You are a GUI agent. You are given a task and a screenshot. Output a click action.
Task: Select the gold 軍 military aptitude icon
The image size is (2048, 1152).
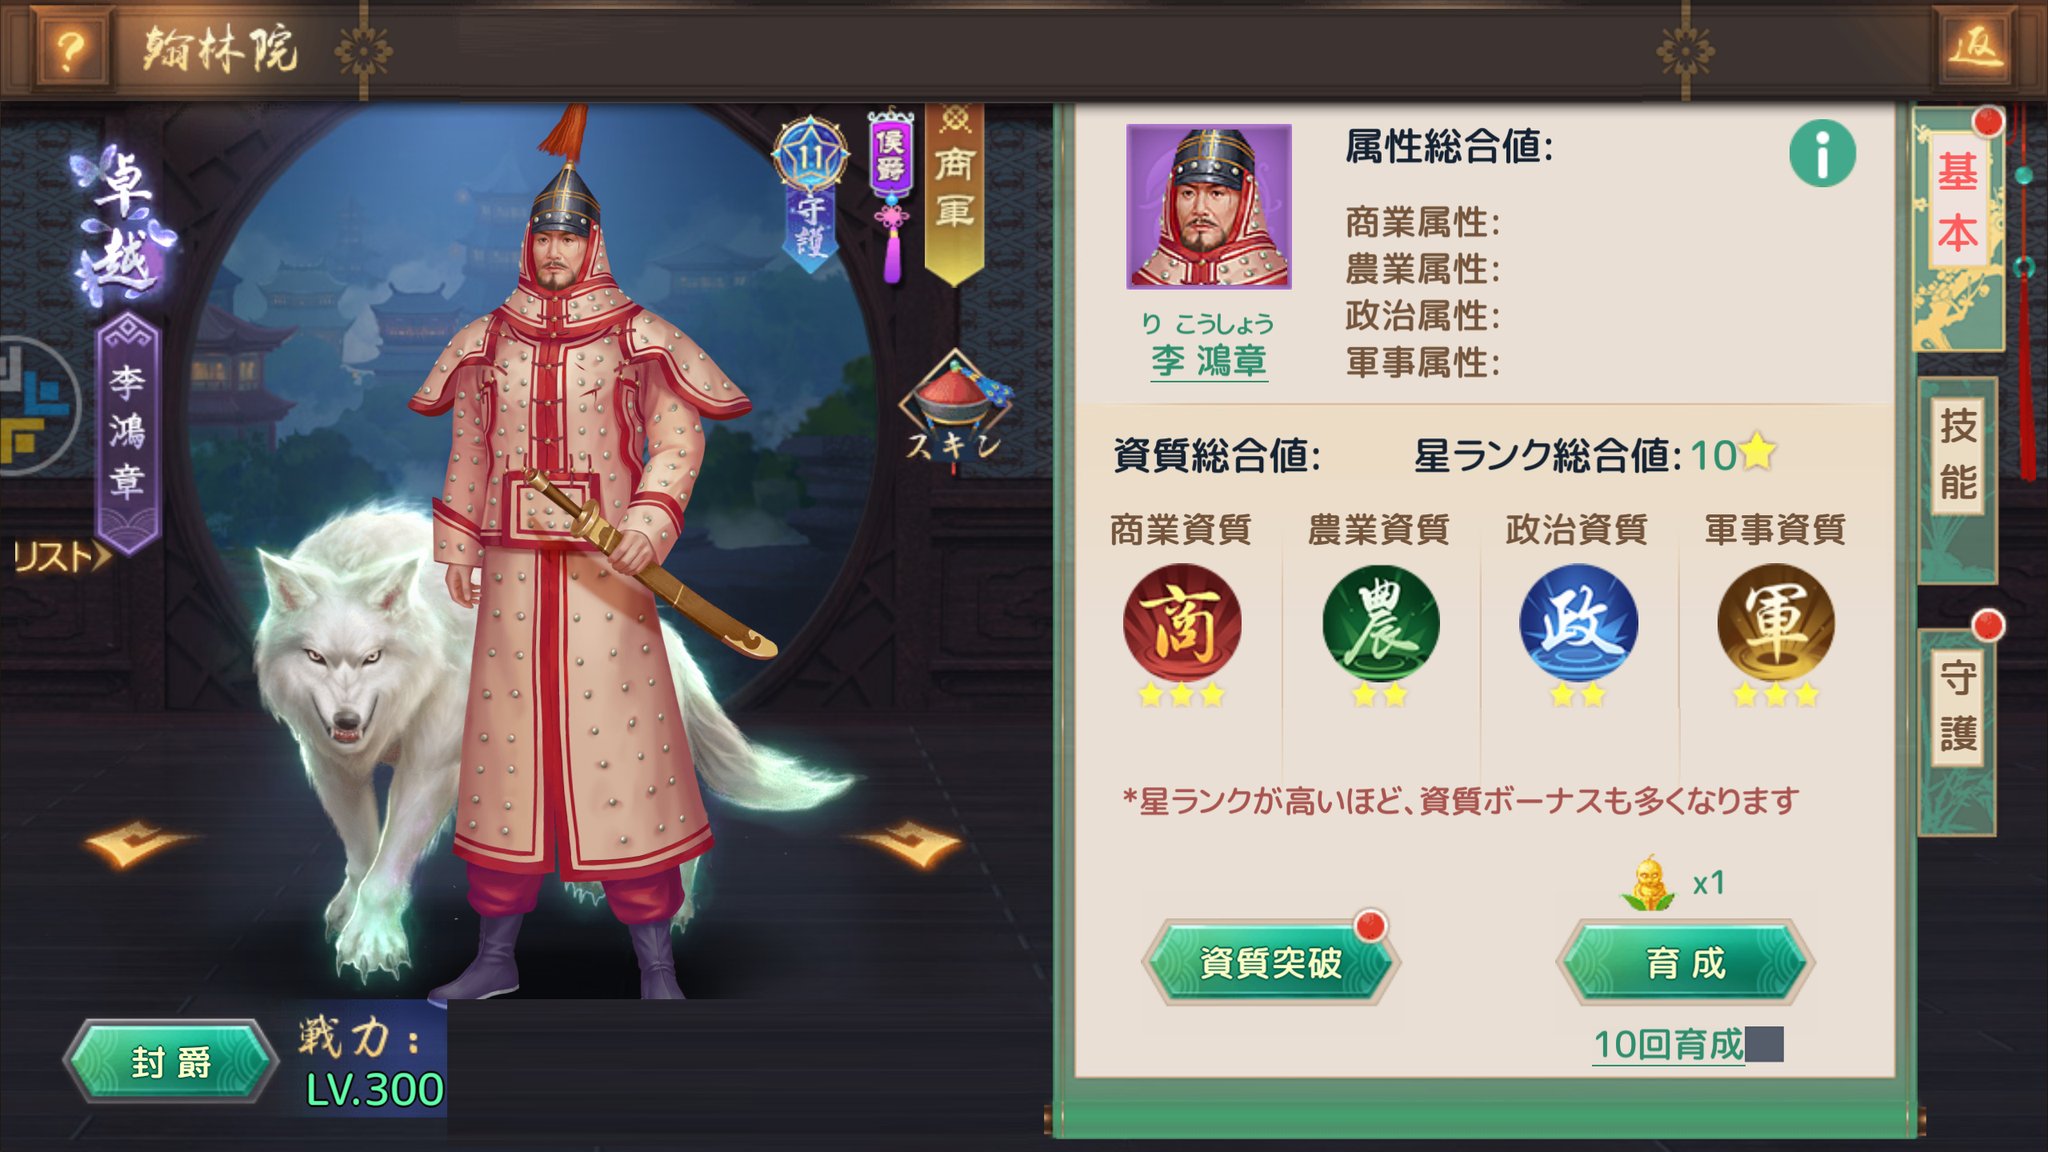(1776, 623)
